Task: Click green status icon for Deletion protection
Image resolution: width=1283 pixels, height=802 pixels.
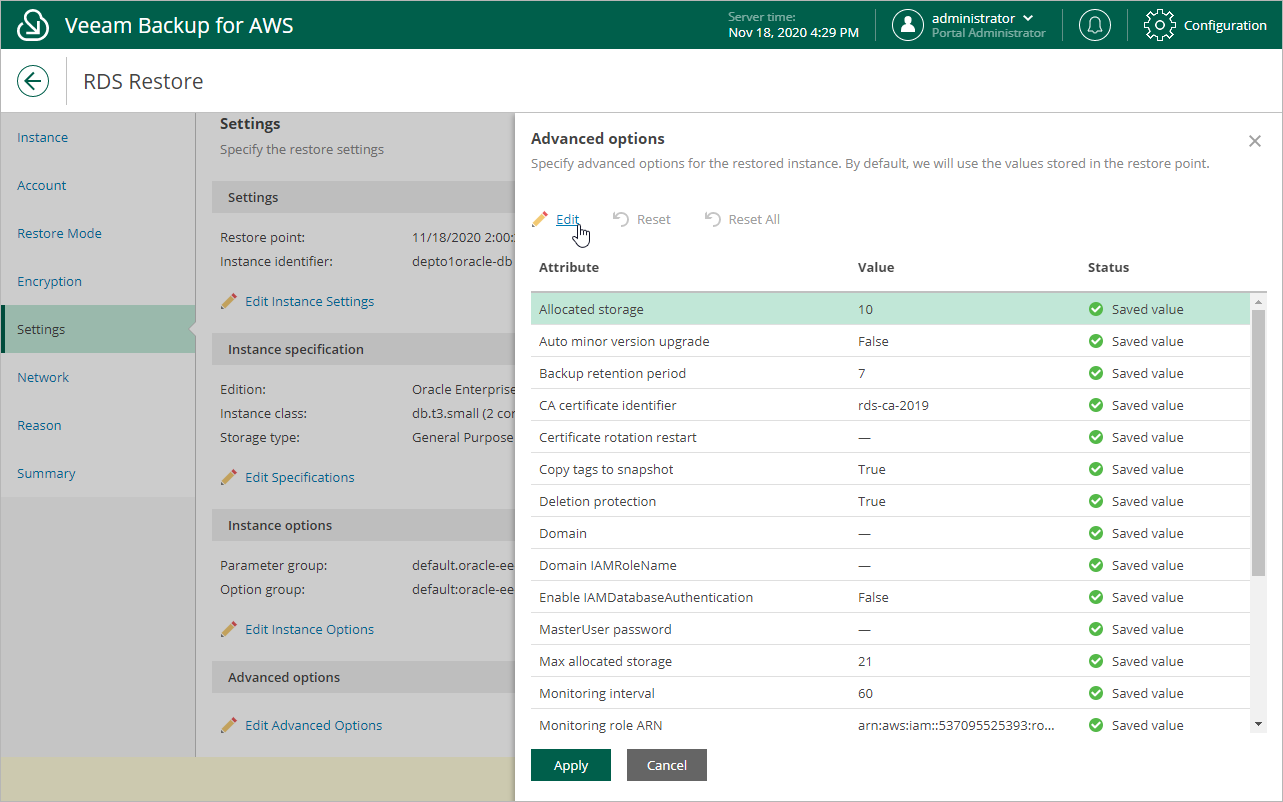Action: pos(1096,501)
